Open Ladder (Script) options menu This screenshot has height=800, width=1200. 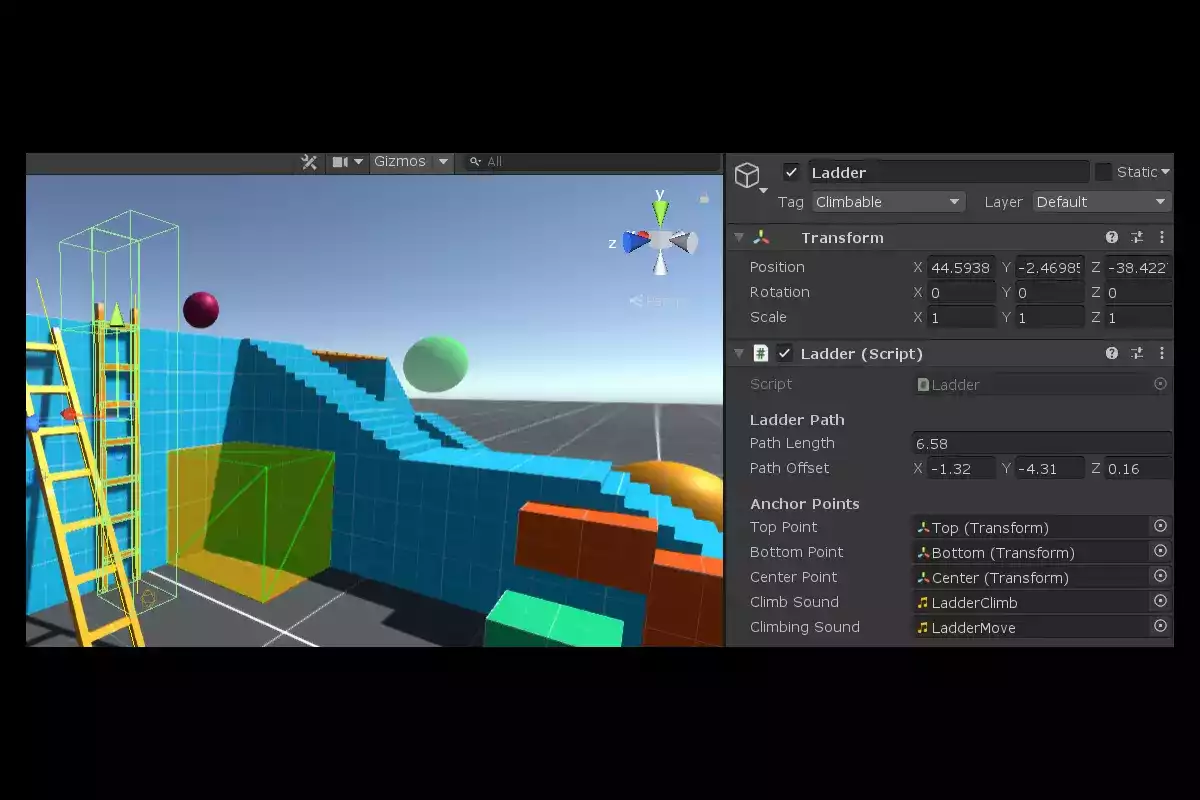tap(1162, 353)
